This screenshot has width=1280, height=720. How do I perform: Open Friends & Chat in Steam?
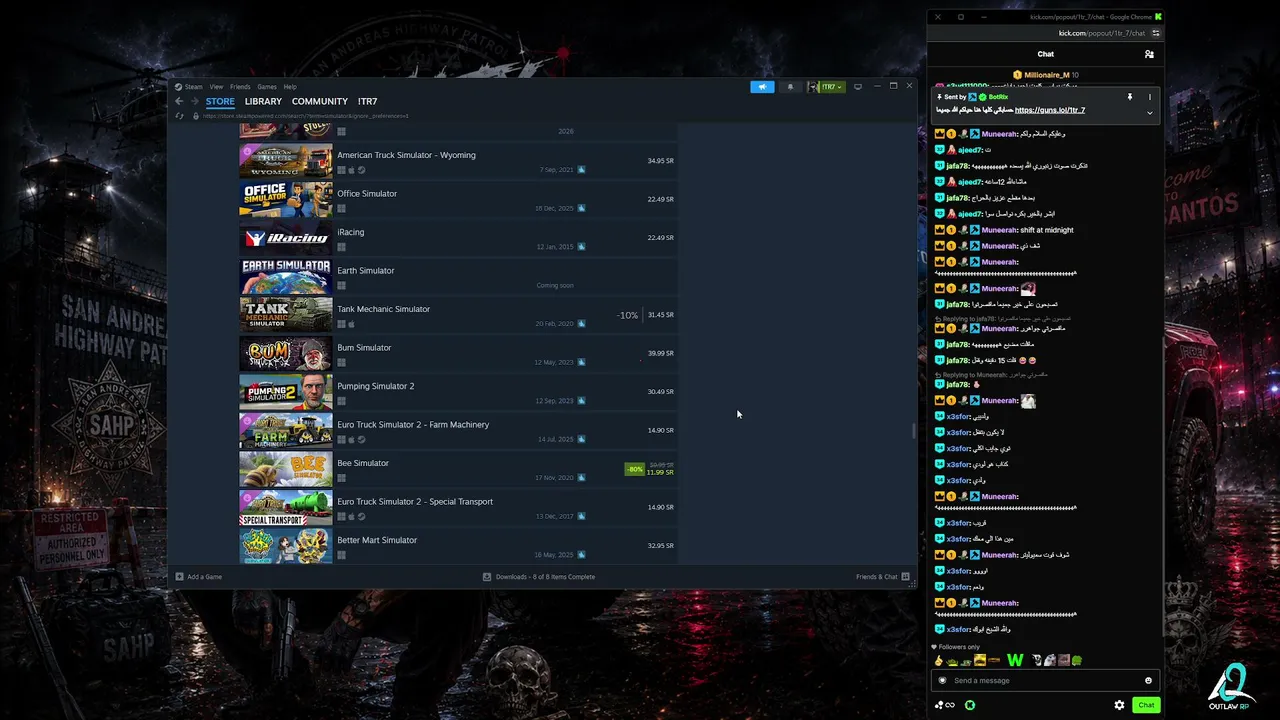pyautogui.click(x=883, y=577)
